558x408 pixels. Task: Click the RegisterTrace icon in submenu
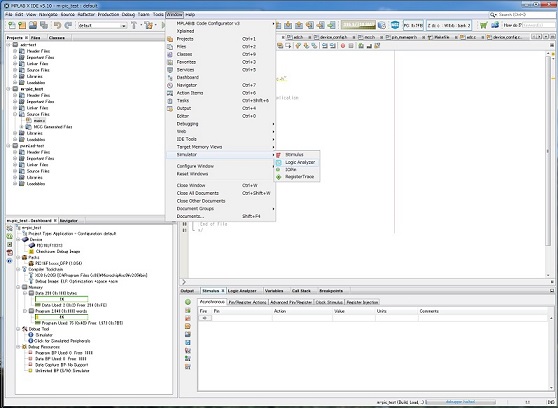point(279,177)
